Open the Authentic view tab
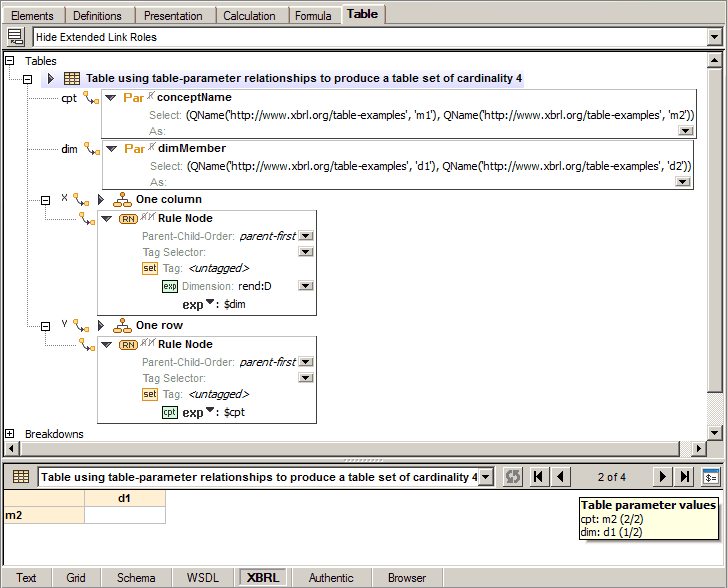This screenshot has height=588, width=728. (x=331, y=577)
